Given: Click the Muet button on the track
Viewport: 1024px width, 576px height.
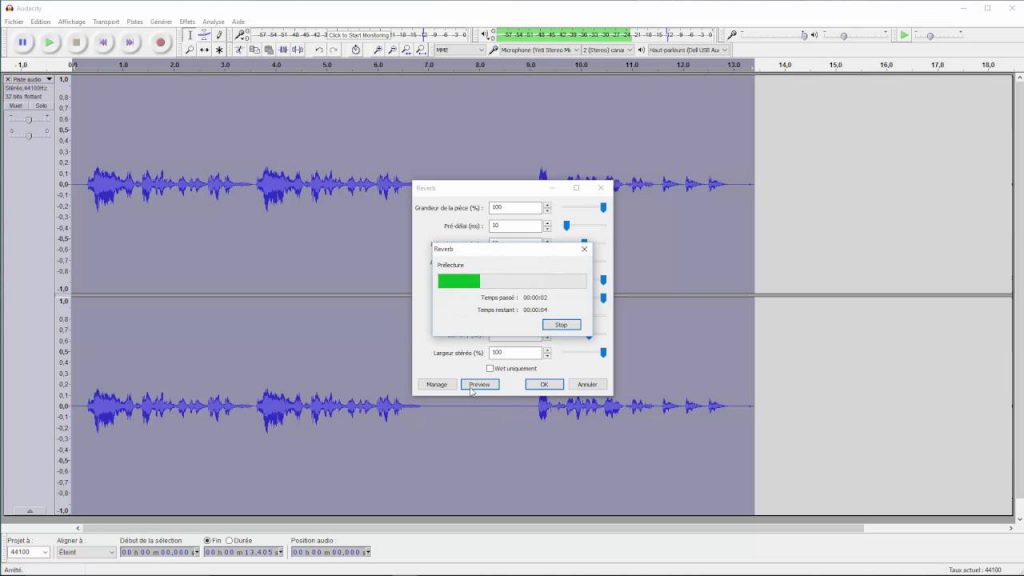Looking at the screenshot, I should coord(16,105).
